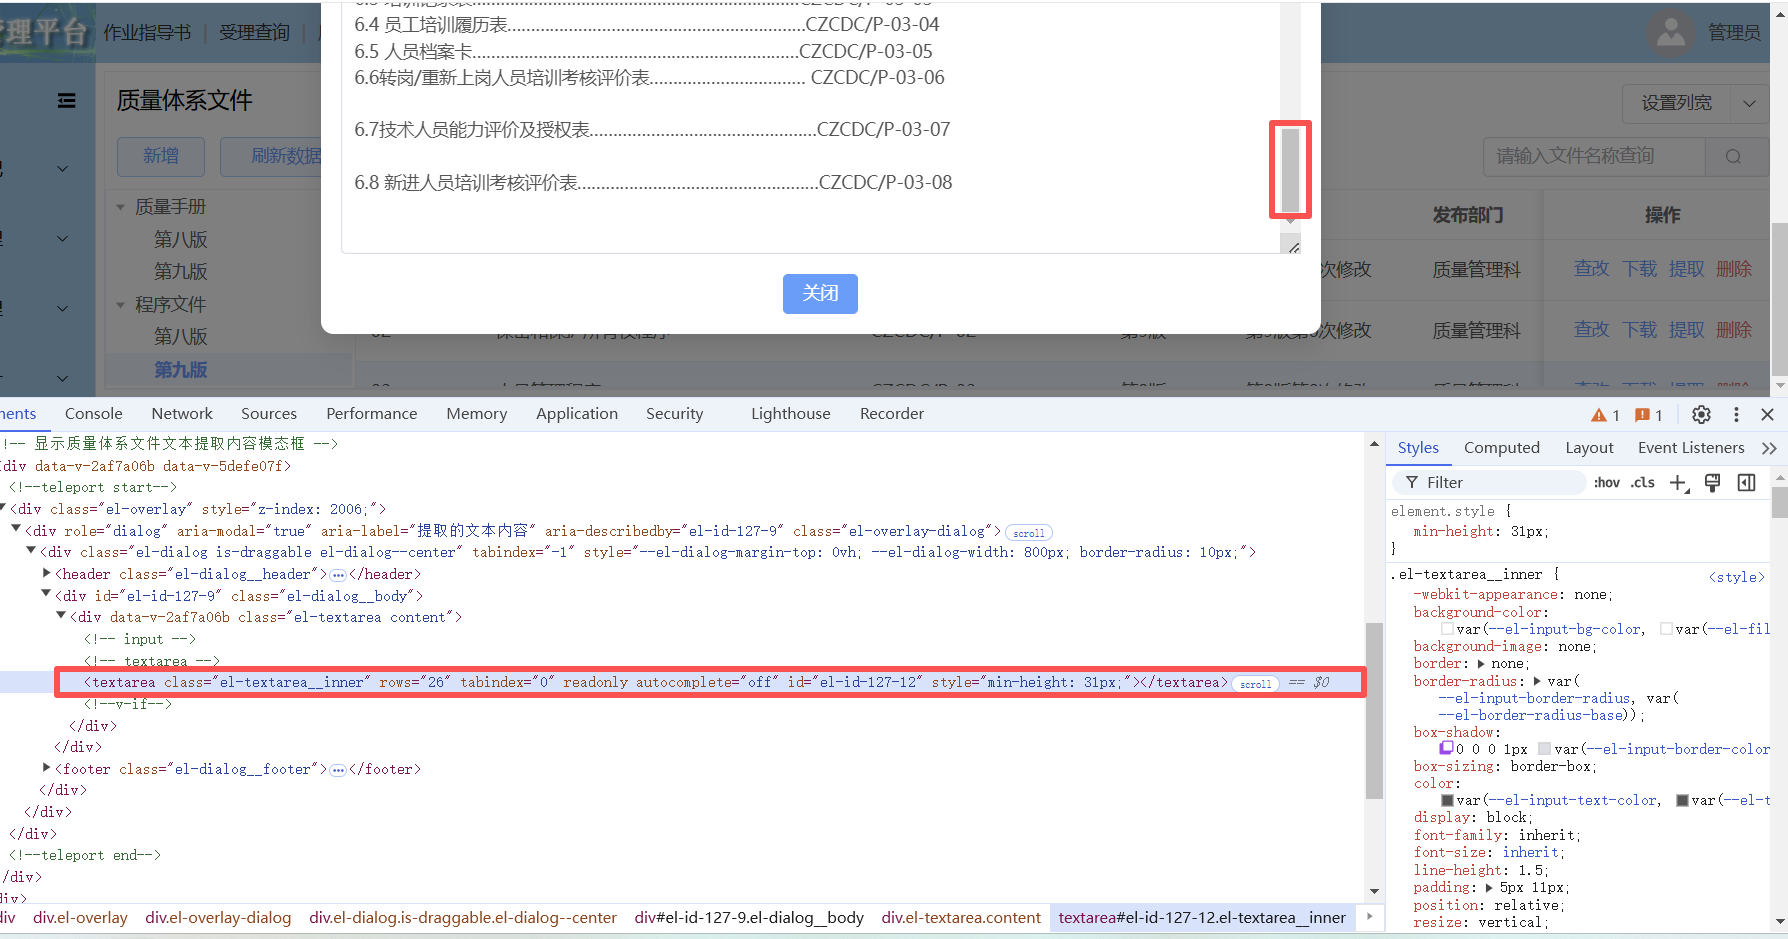This screenshot has height=939, width=1788.
Task: Switch to the Network tab
Action: pyautogui.click(x=182, y=414)
